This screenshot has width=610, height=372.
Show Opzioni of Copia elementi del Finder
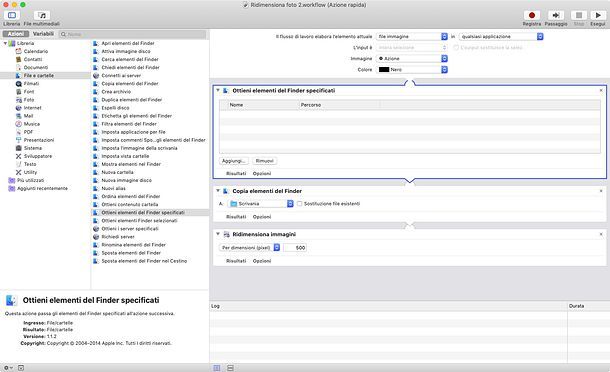tap(262, 217)
